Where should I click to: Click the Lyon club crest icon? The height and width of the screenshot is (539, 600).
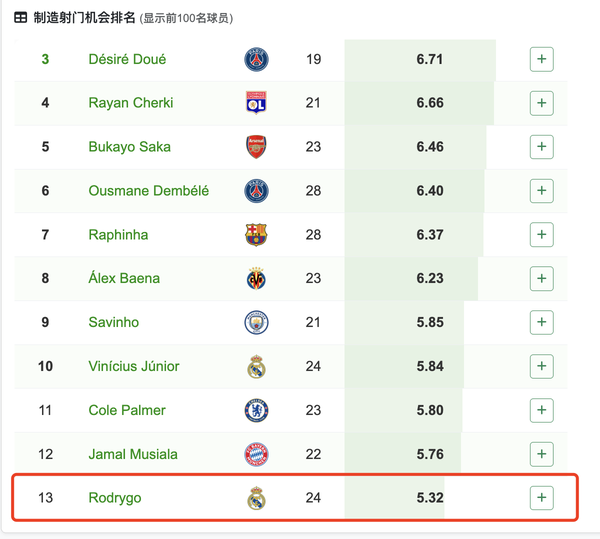pyautogui.click(x=256, y=103)
